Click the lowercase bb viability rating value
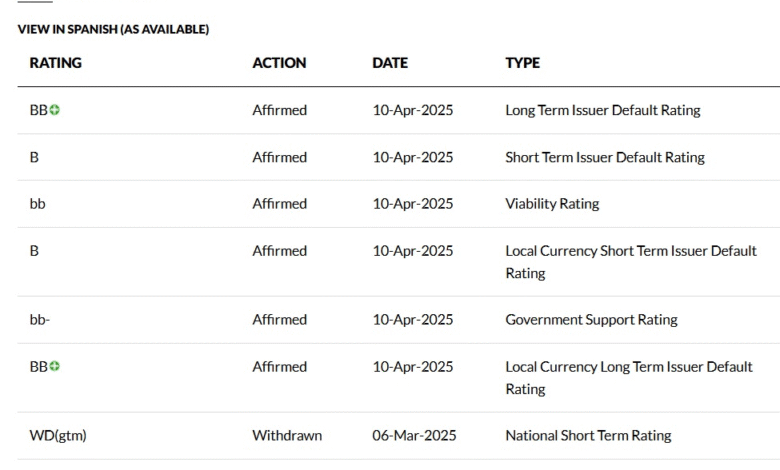Screen dimensions: 780x470 (x=37, y=204)
